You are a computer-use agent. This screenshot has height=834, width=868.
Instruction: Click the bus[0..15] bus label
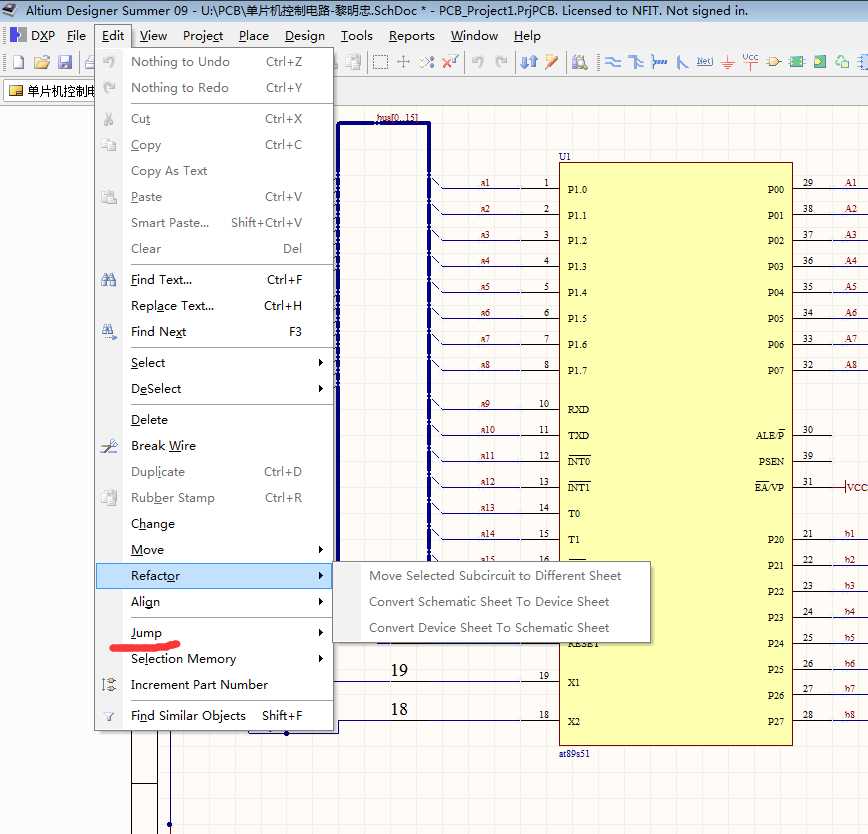click(397, 117)
